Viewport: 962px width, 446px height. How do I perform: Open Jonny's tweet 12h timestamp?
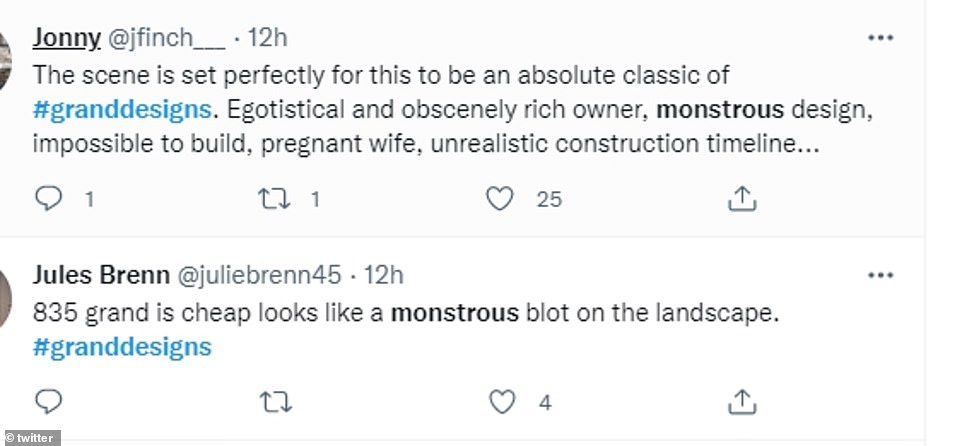[x=267, y=37]
